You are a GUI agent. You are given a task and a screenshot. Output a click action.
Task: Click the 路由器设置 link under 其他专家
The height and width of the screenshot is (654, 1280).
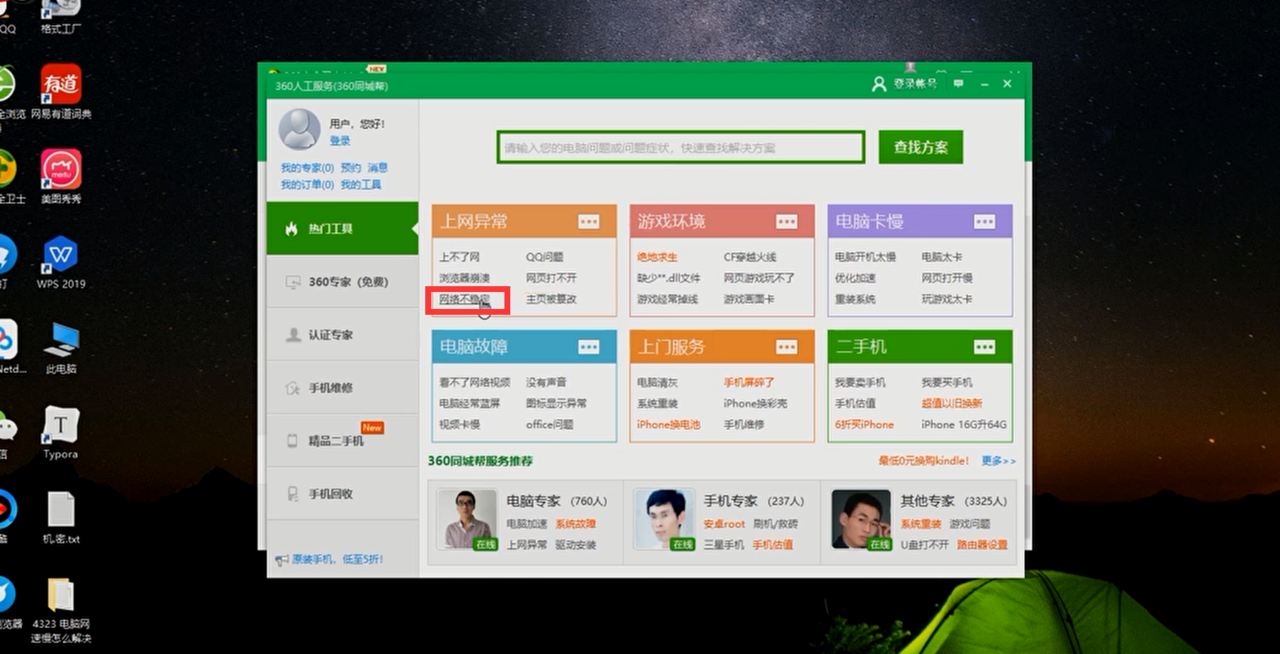[x=982, y=545]
